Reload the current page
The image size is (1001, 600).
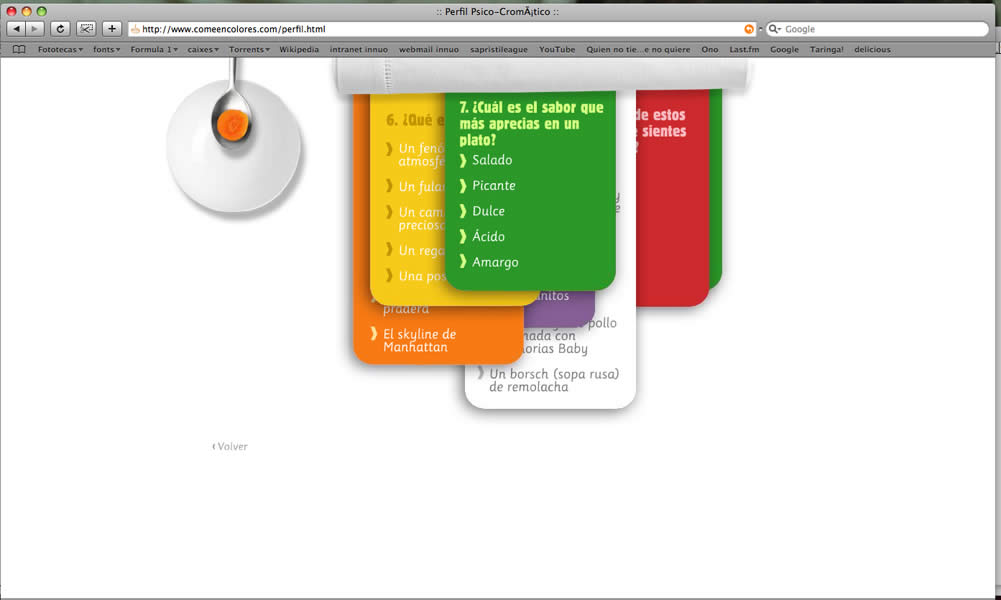[60, 29]
